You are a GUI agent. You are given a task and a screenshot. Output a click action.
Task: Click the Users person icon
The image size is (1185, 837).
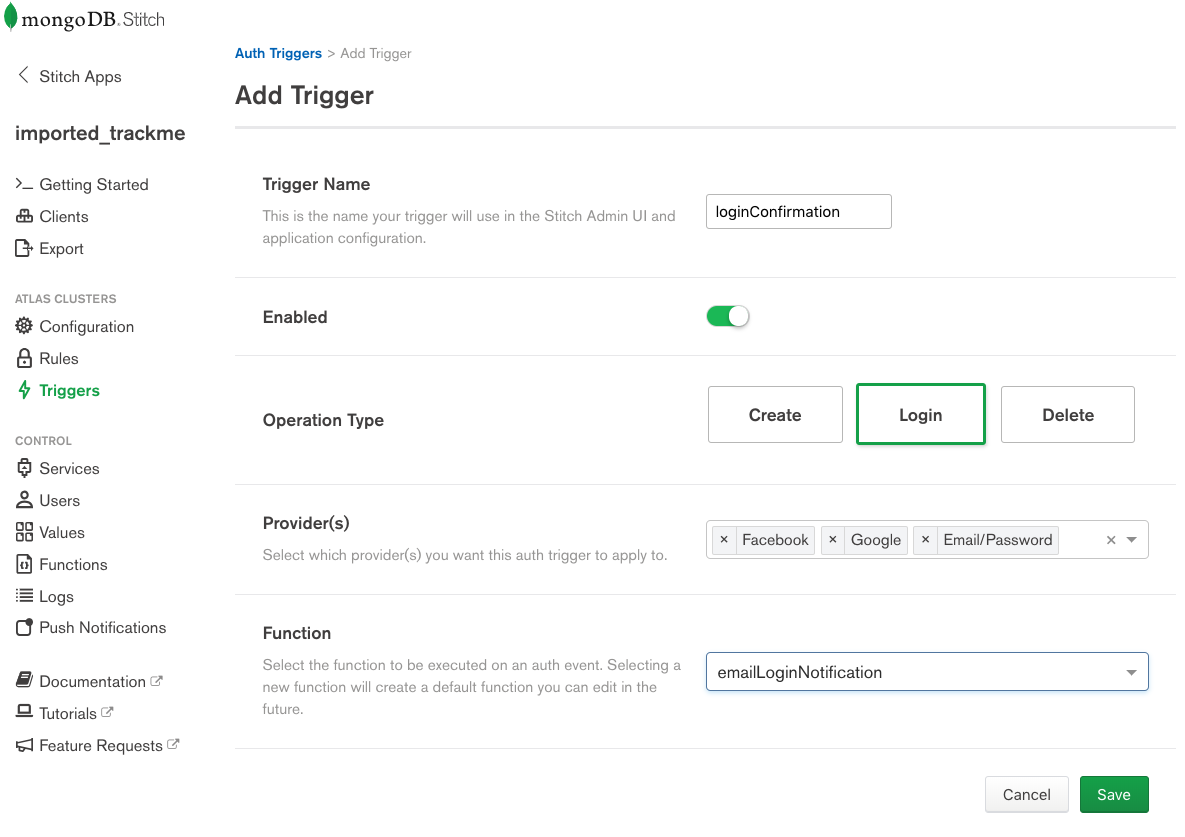point(24,499)
